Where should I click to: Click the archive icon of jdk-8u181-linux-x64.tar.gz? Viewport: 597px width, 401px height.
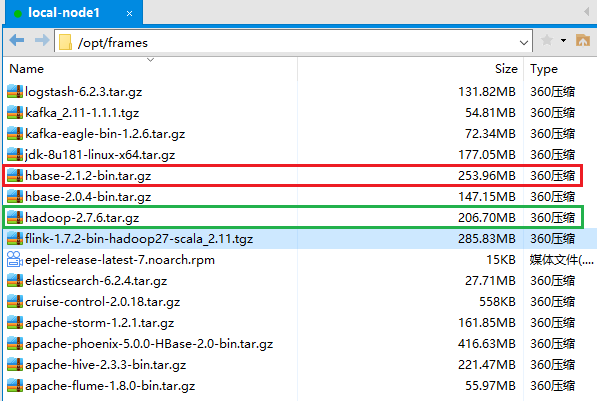[x=15, y=154]
